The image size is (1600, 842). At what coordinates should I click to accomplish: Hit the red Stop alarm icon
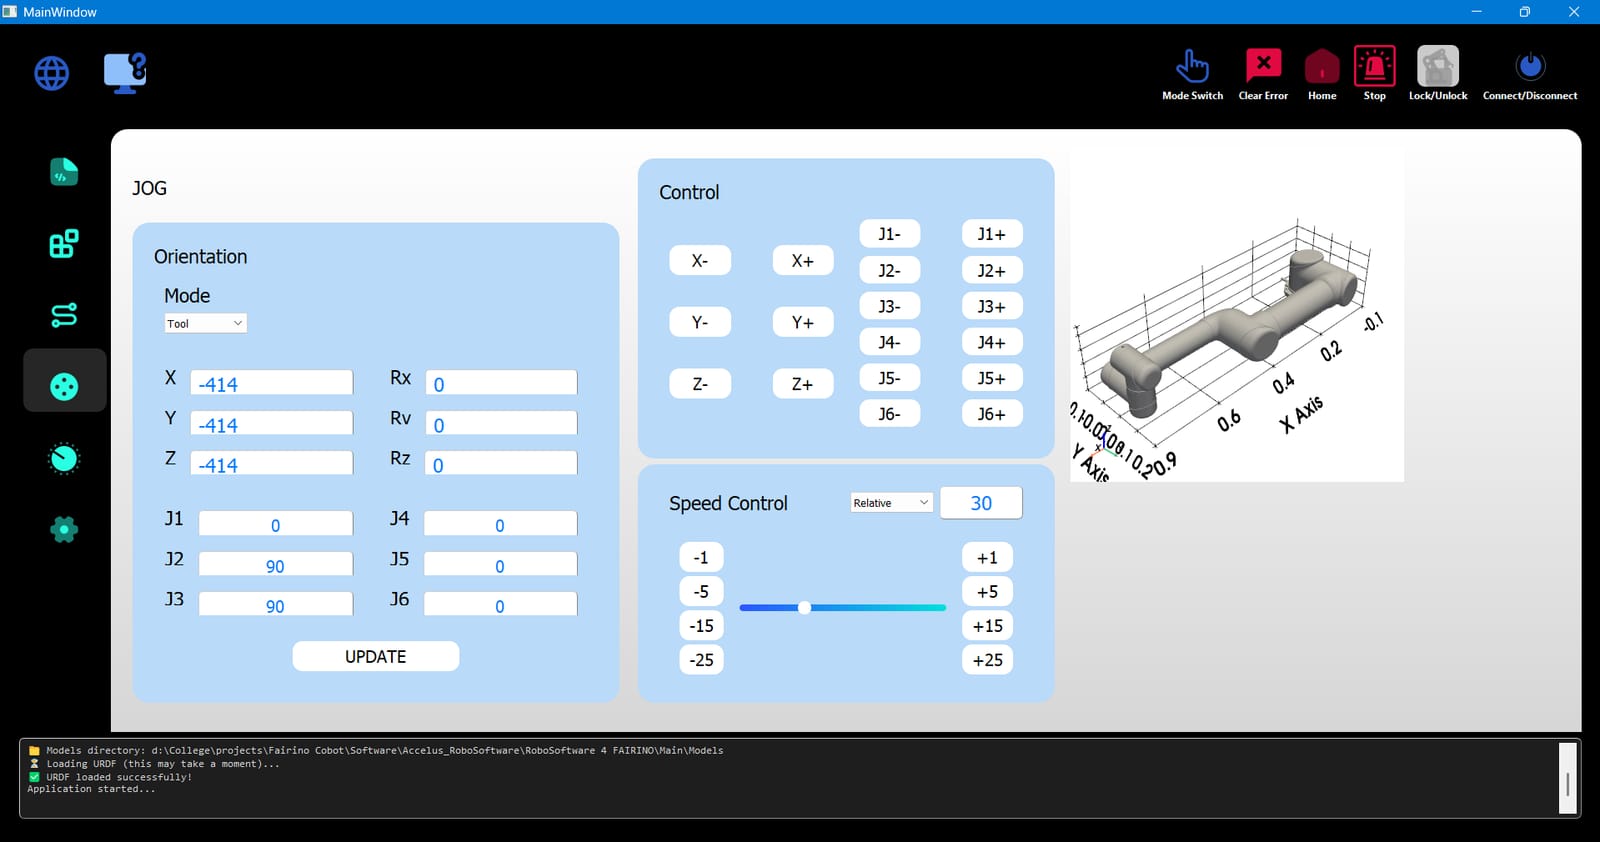point(1375,66)
